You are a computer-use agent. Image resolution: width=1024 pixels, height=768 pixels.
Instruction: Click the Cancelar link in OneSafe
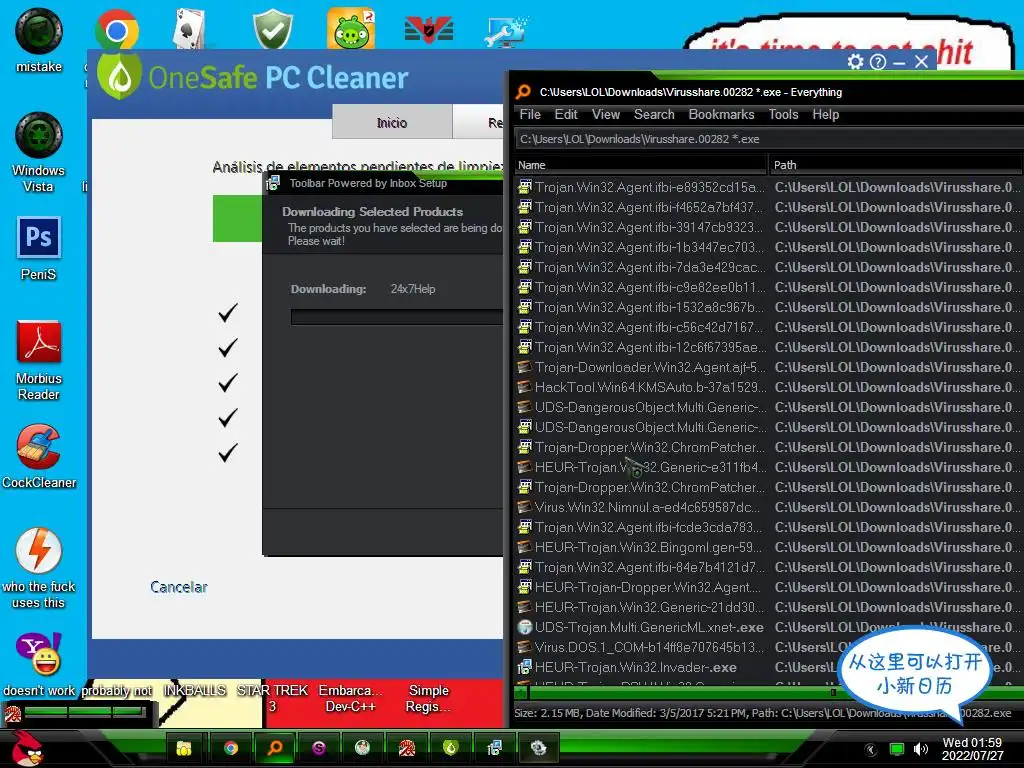[178, 587]
